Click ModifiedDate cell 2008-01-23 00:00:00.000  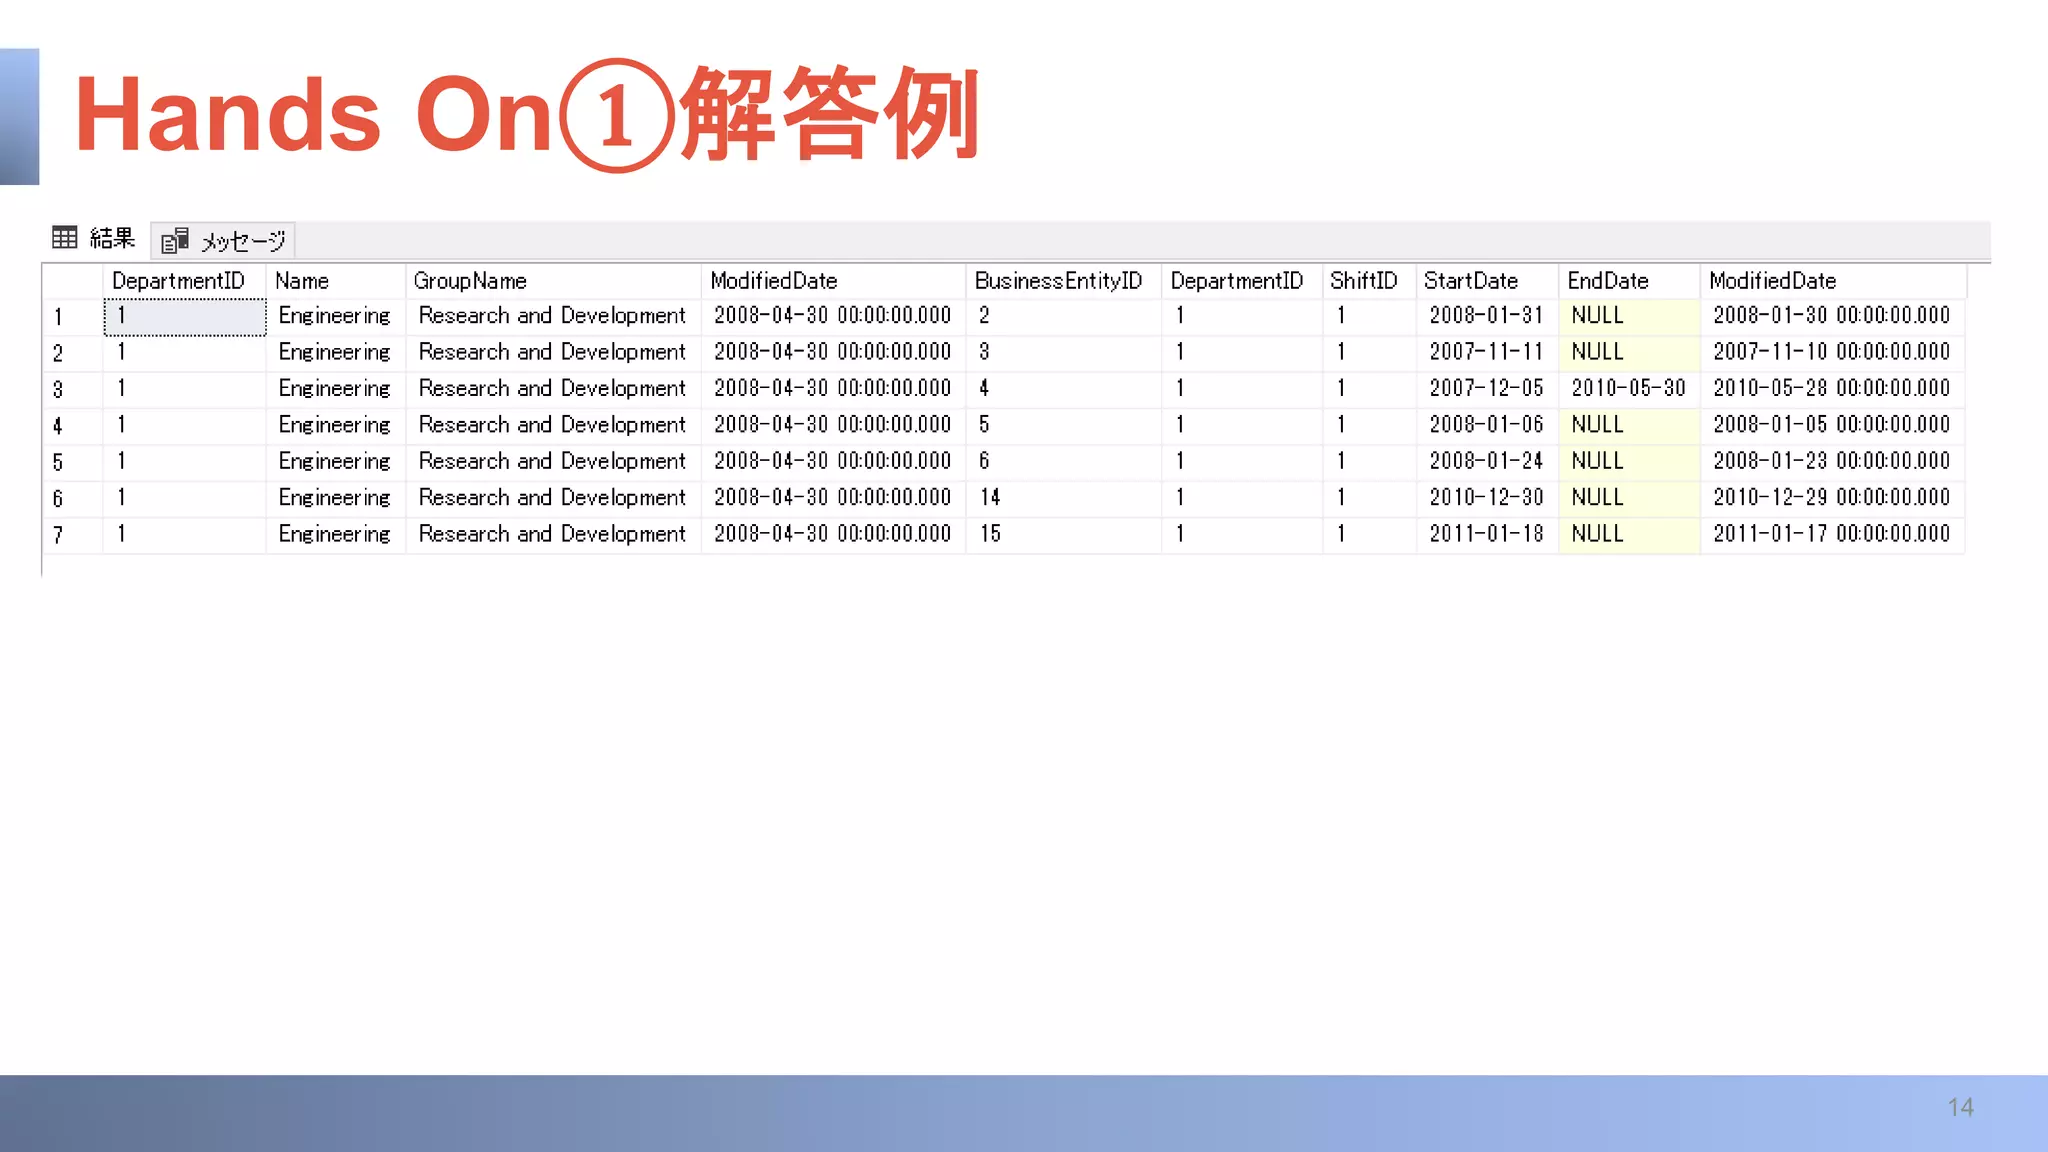pos(1832,461)
